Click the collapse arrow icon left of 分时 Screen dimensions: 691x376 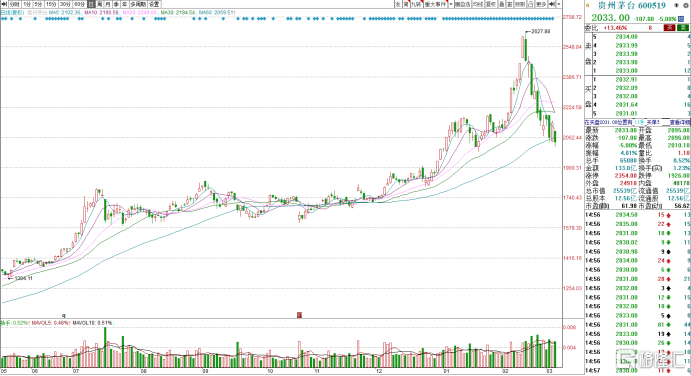point(4,4)
